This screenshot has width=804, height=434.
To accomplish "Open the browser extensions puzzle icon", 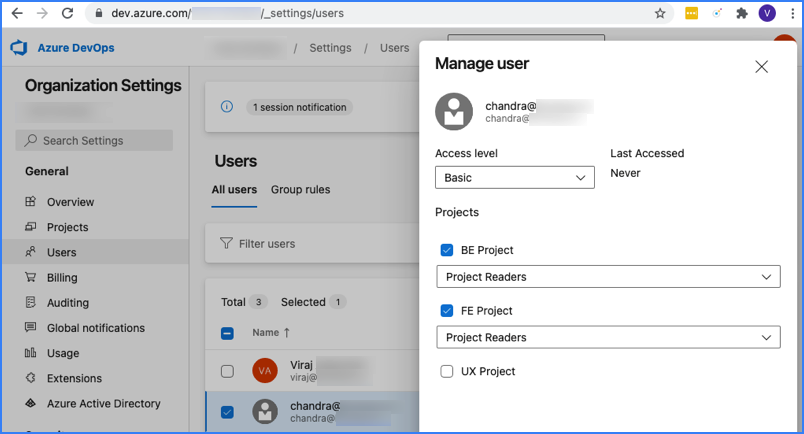I will tap(741, 14).
